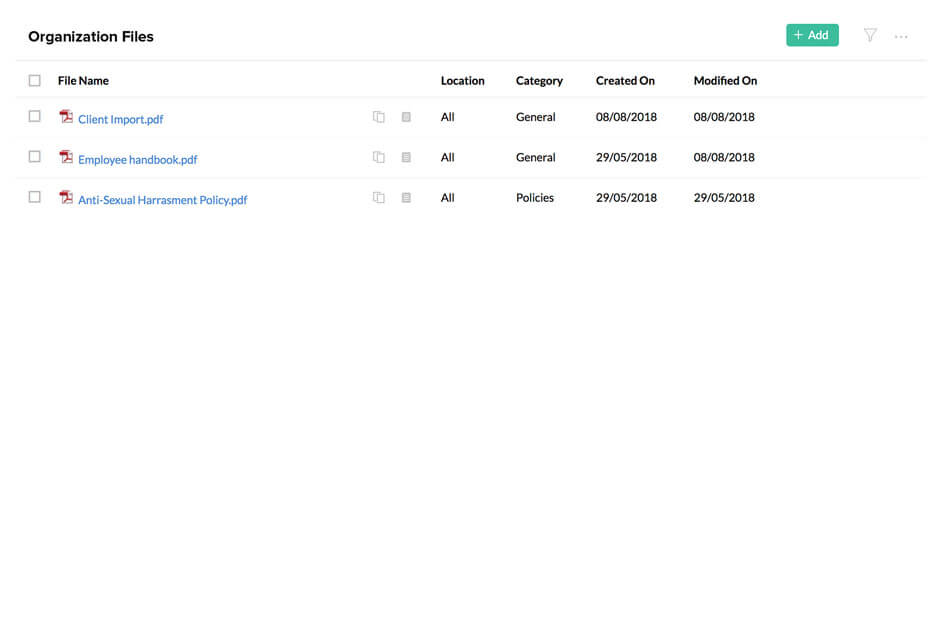Click the PDF icon beside Client Import.pdf

pyautogui.click(x=66, y=116)
